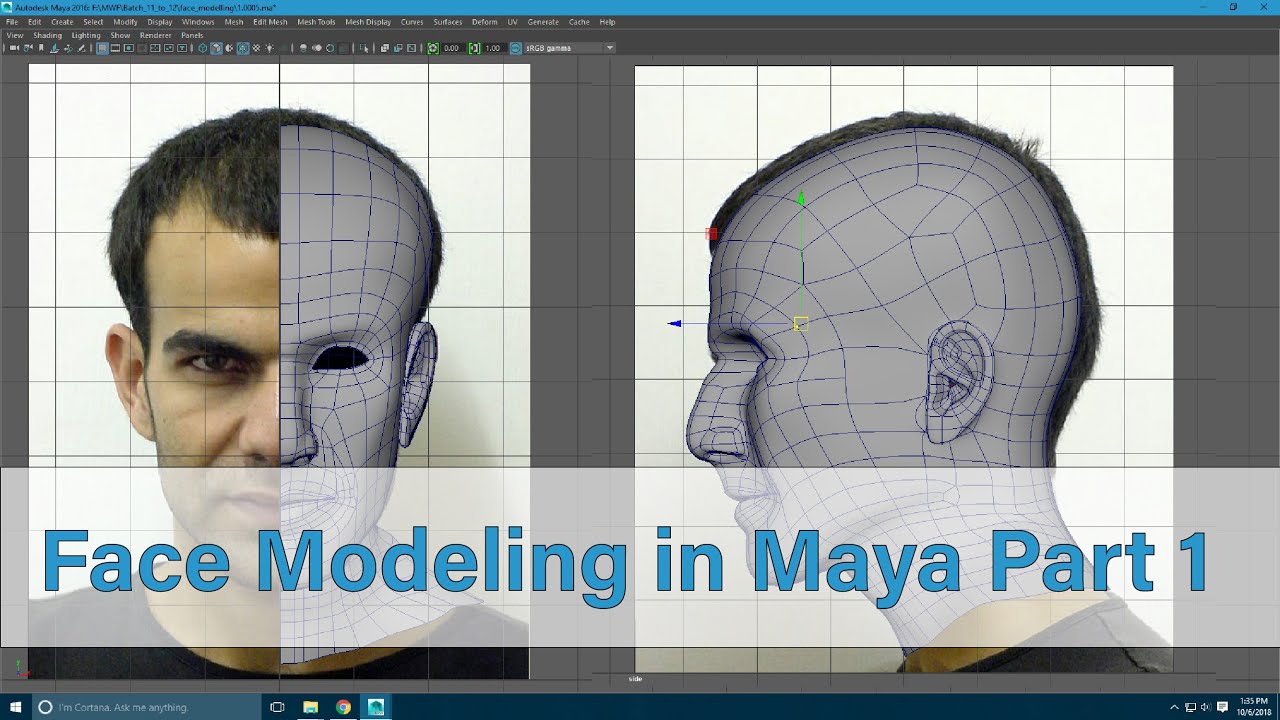This screenshot has height=720, width=1280.
Task: Toggle the Resolution Gate display
Action: tap(129, 48)
